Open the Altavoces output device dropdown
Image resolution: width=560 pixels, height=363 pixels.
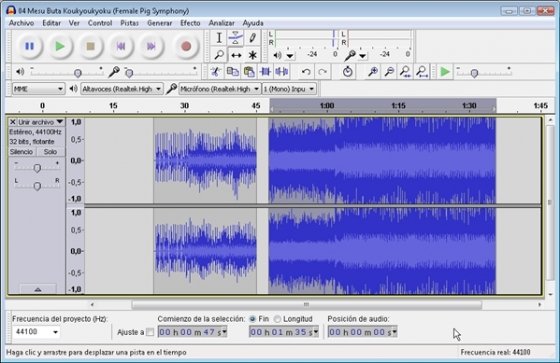(x=122, y=89)
